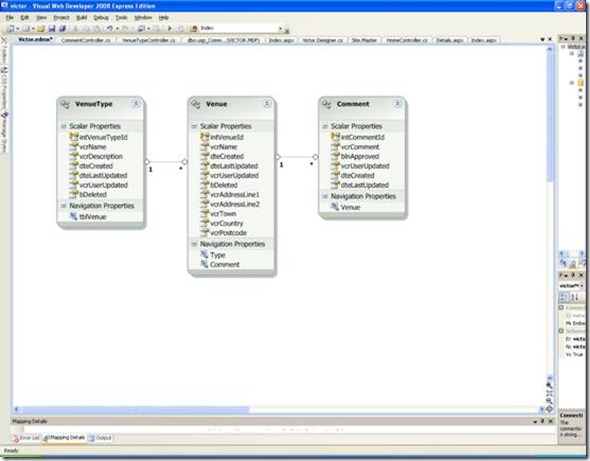
Task: Open the Debug menu
Action: point(101,18)
